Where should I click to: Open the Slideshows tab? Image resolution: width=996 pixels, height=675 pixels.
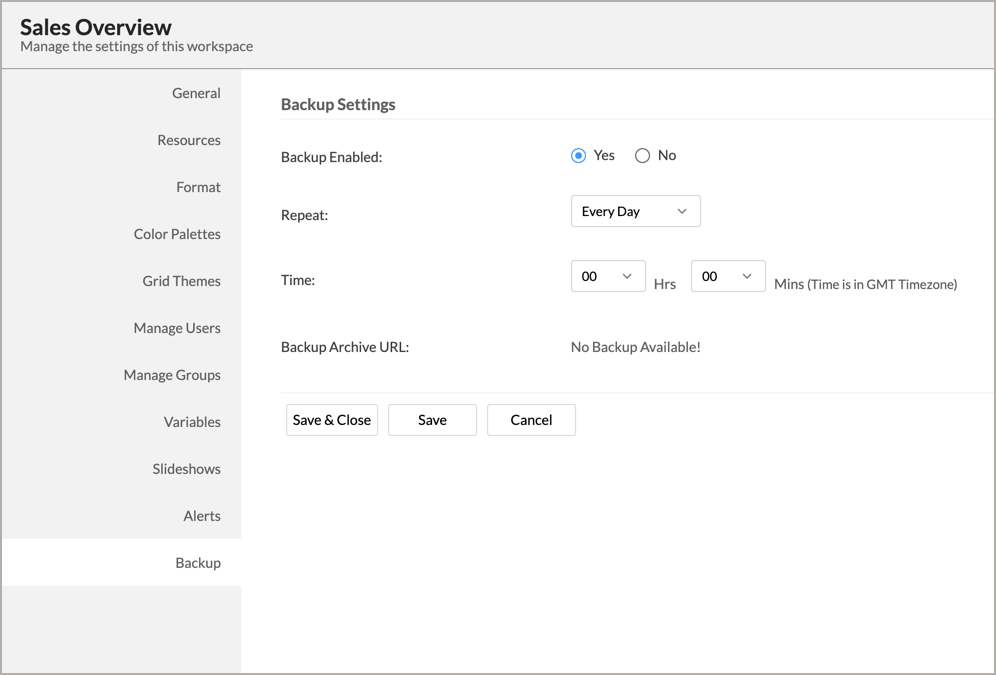(x=186, y=469)
